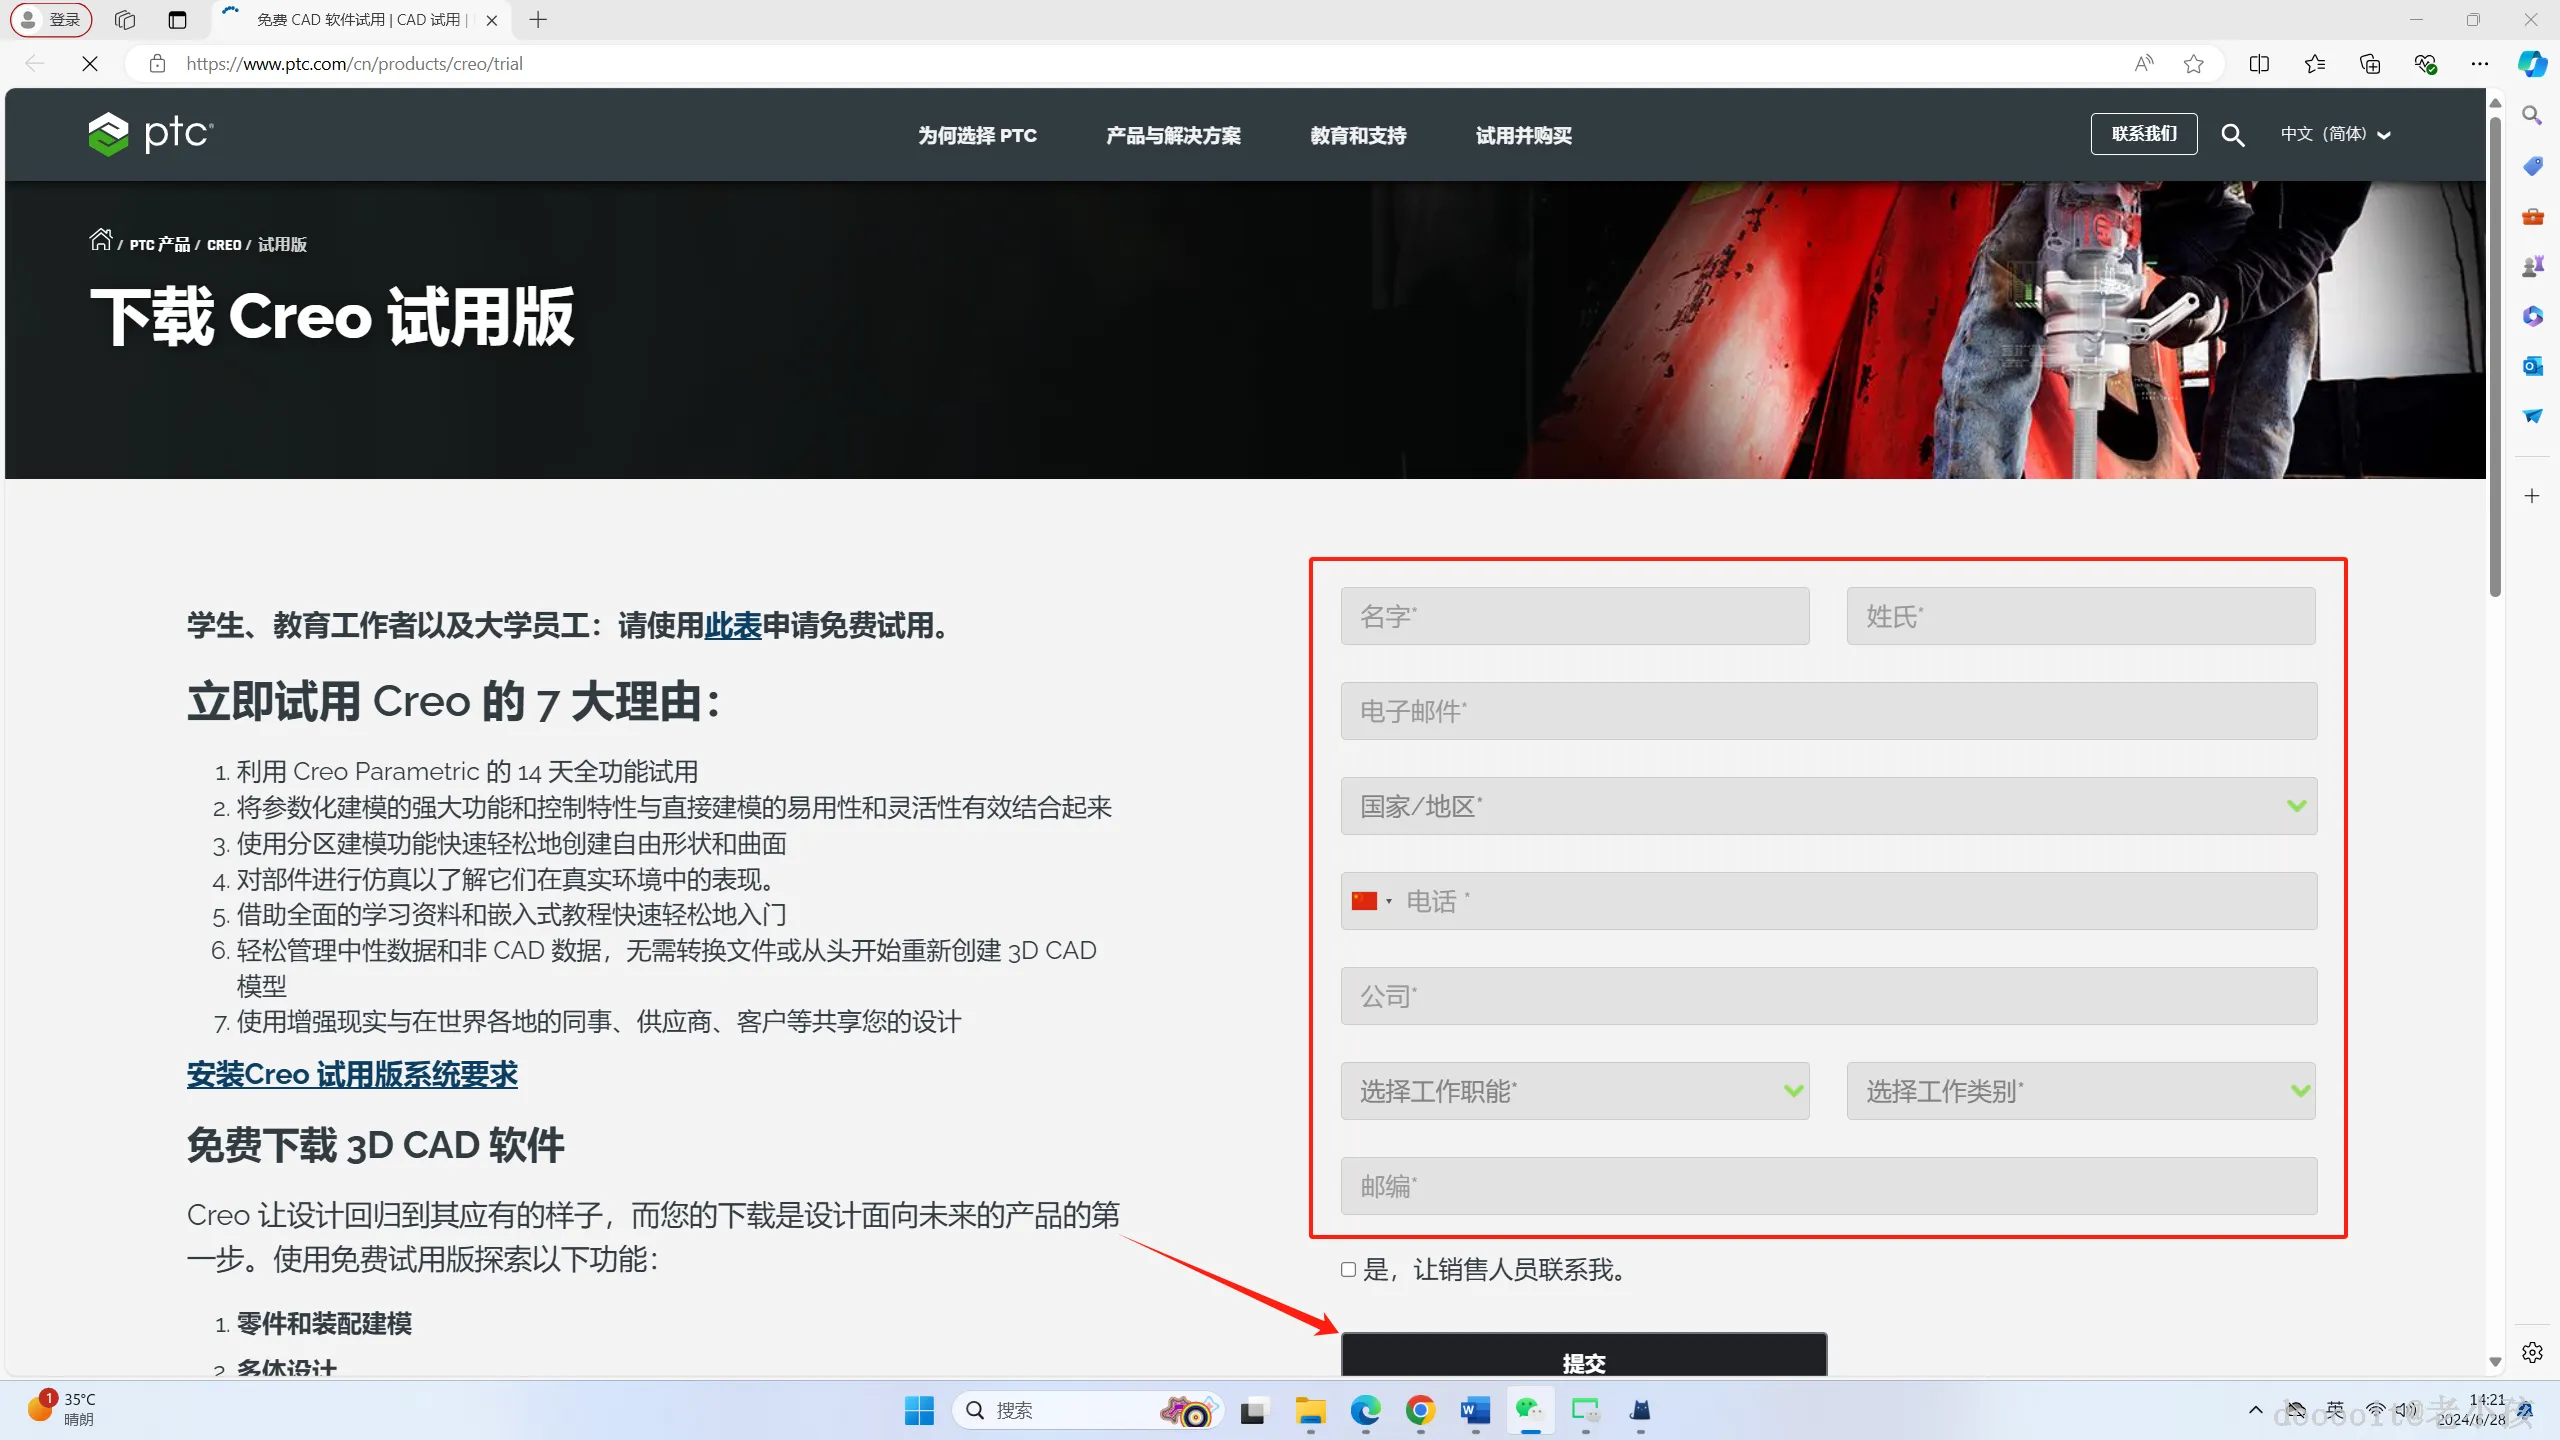
Task: Click the 联系我们 button
Action: coord(2143,134)
